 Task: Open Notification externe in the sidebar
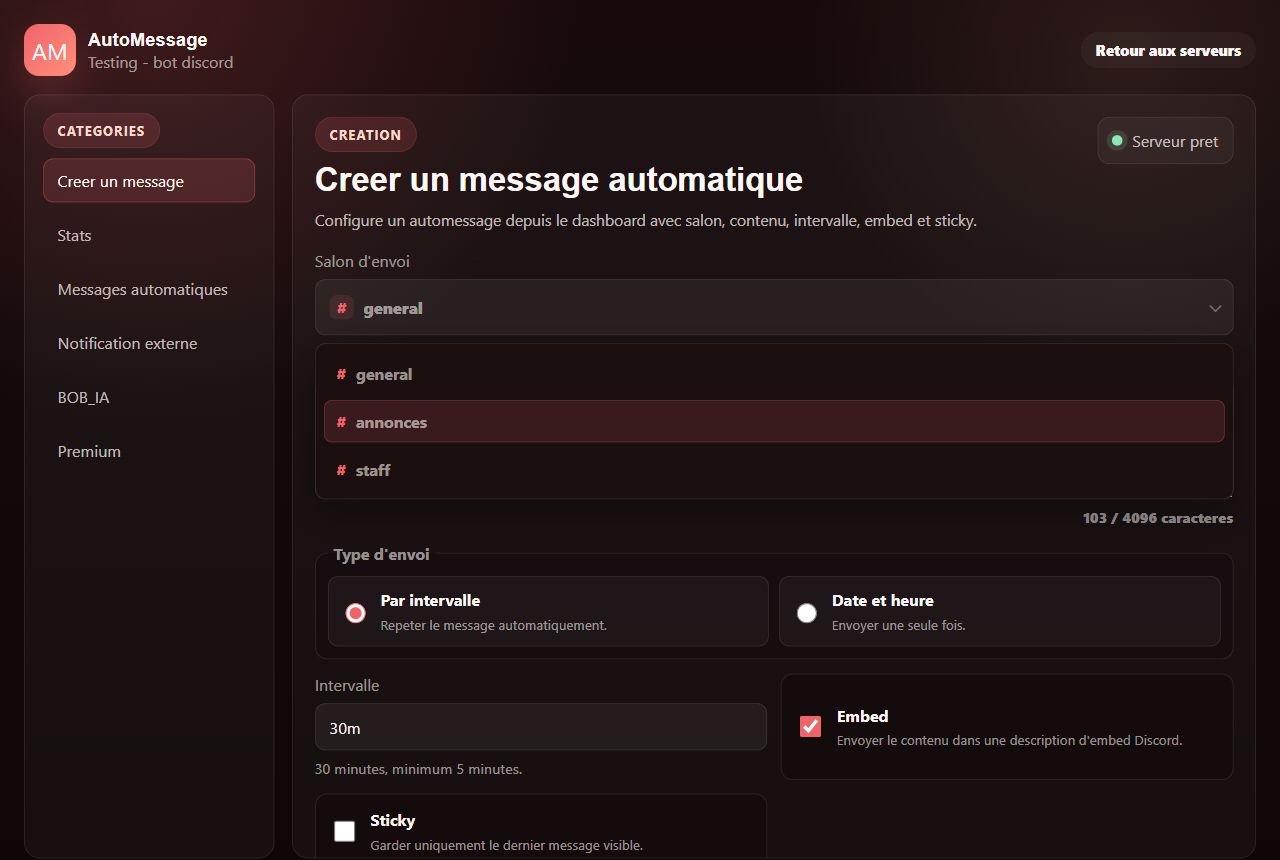(149, 344)
